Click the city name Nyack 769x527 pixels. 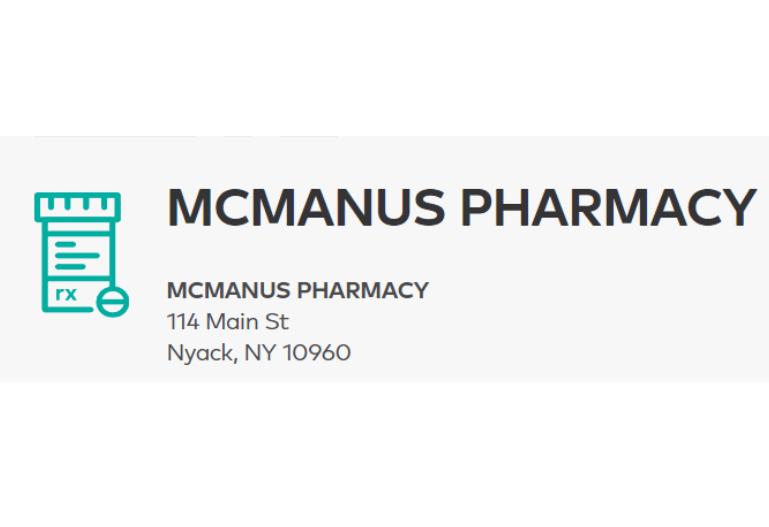(x=203, y=353)
